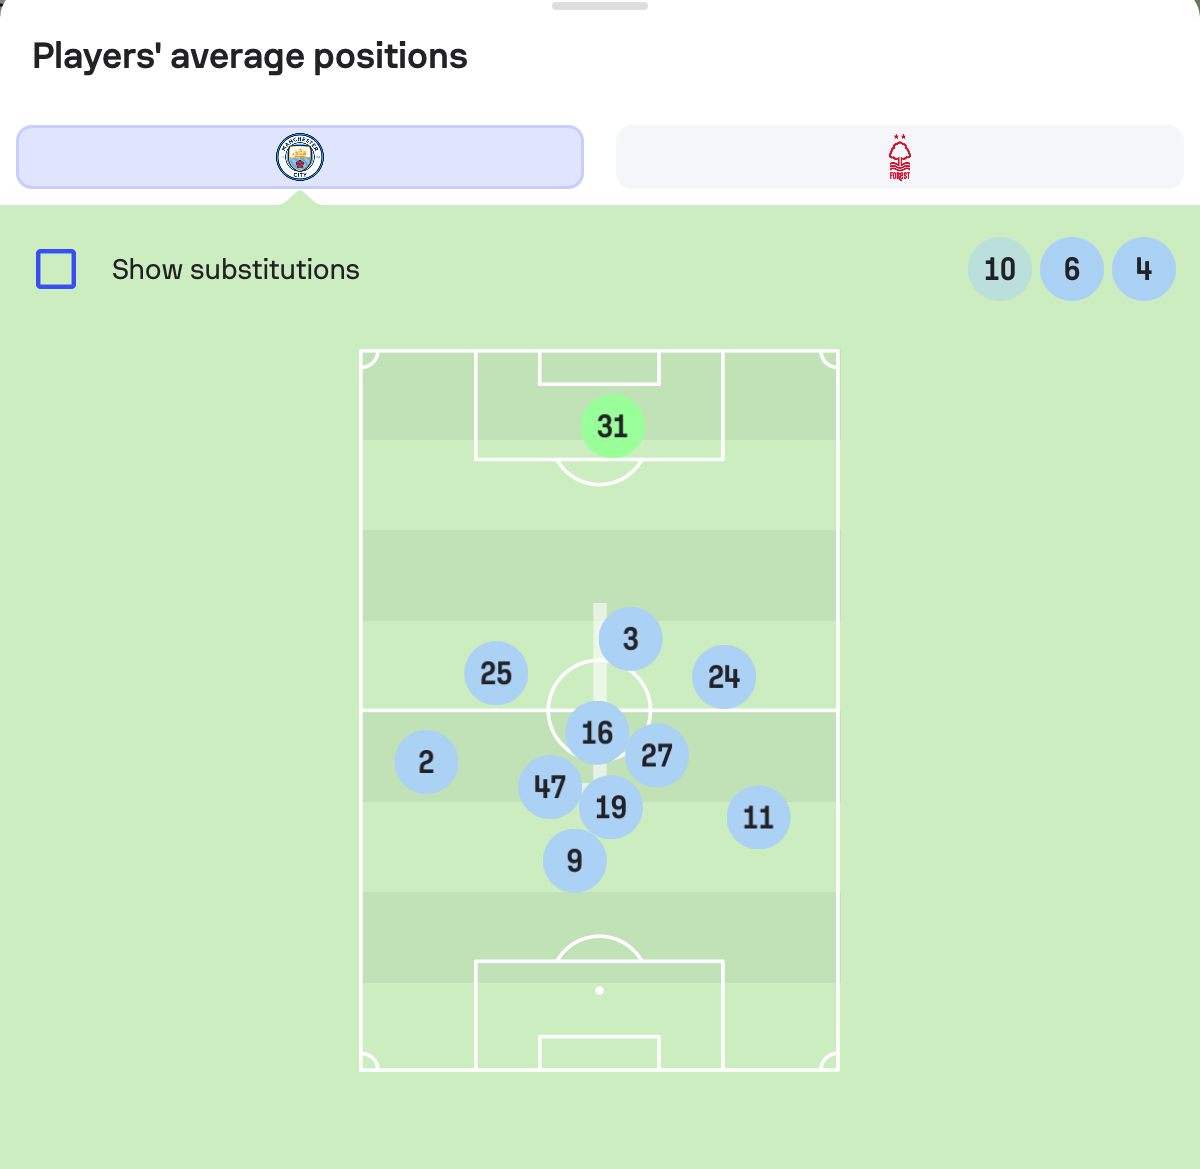Select player 27 marker
This screenshot has width=1200, height=1169.
(x=657, y=755)
